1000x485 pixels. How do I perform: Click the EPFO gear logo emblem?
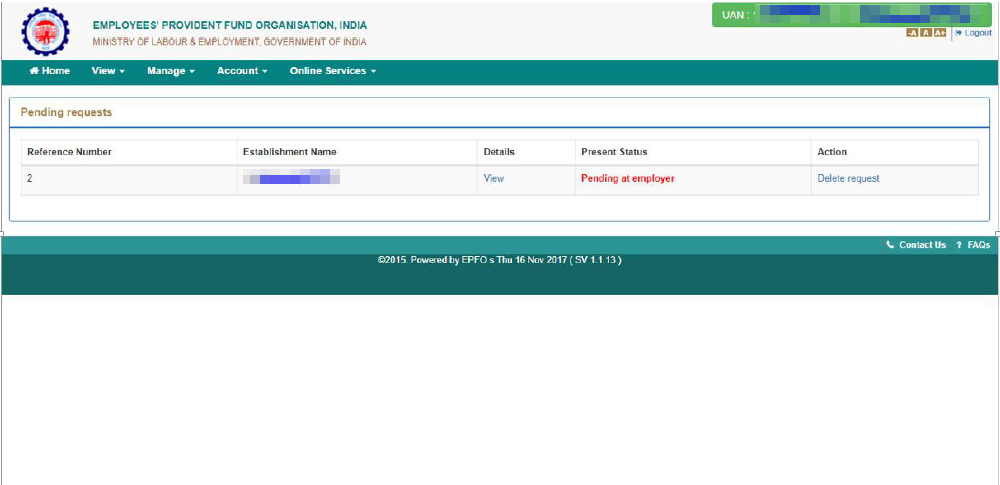coord(45,31)
